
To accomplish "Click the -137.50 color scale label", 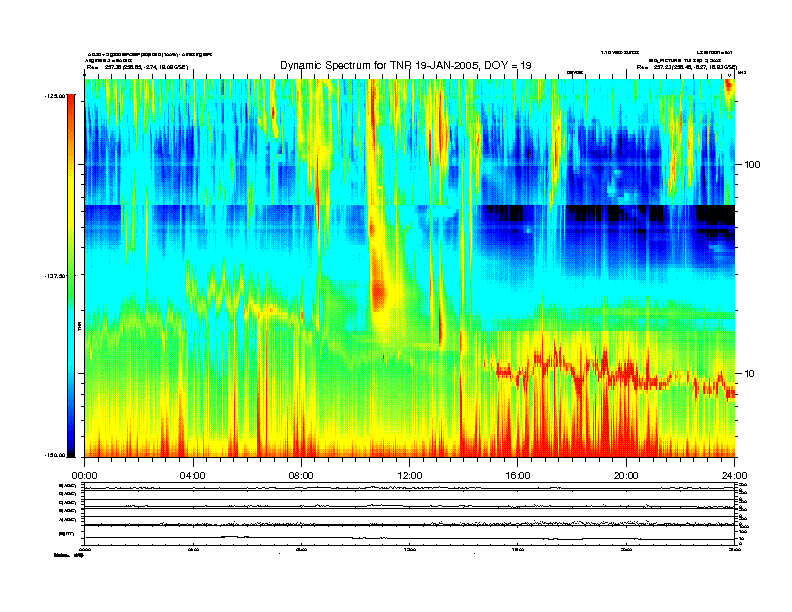I will coord(54,276).
